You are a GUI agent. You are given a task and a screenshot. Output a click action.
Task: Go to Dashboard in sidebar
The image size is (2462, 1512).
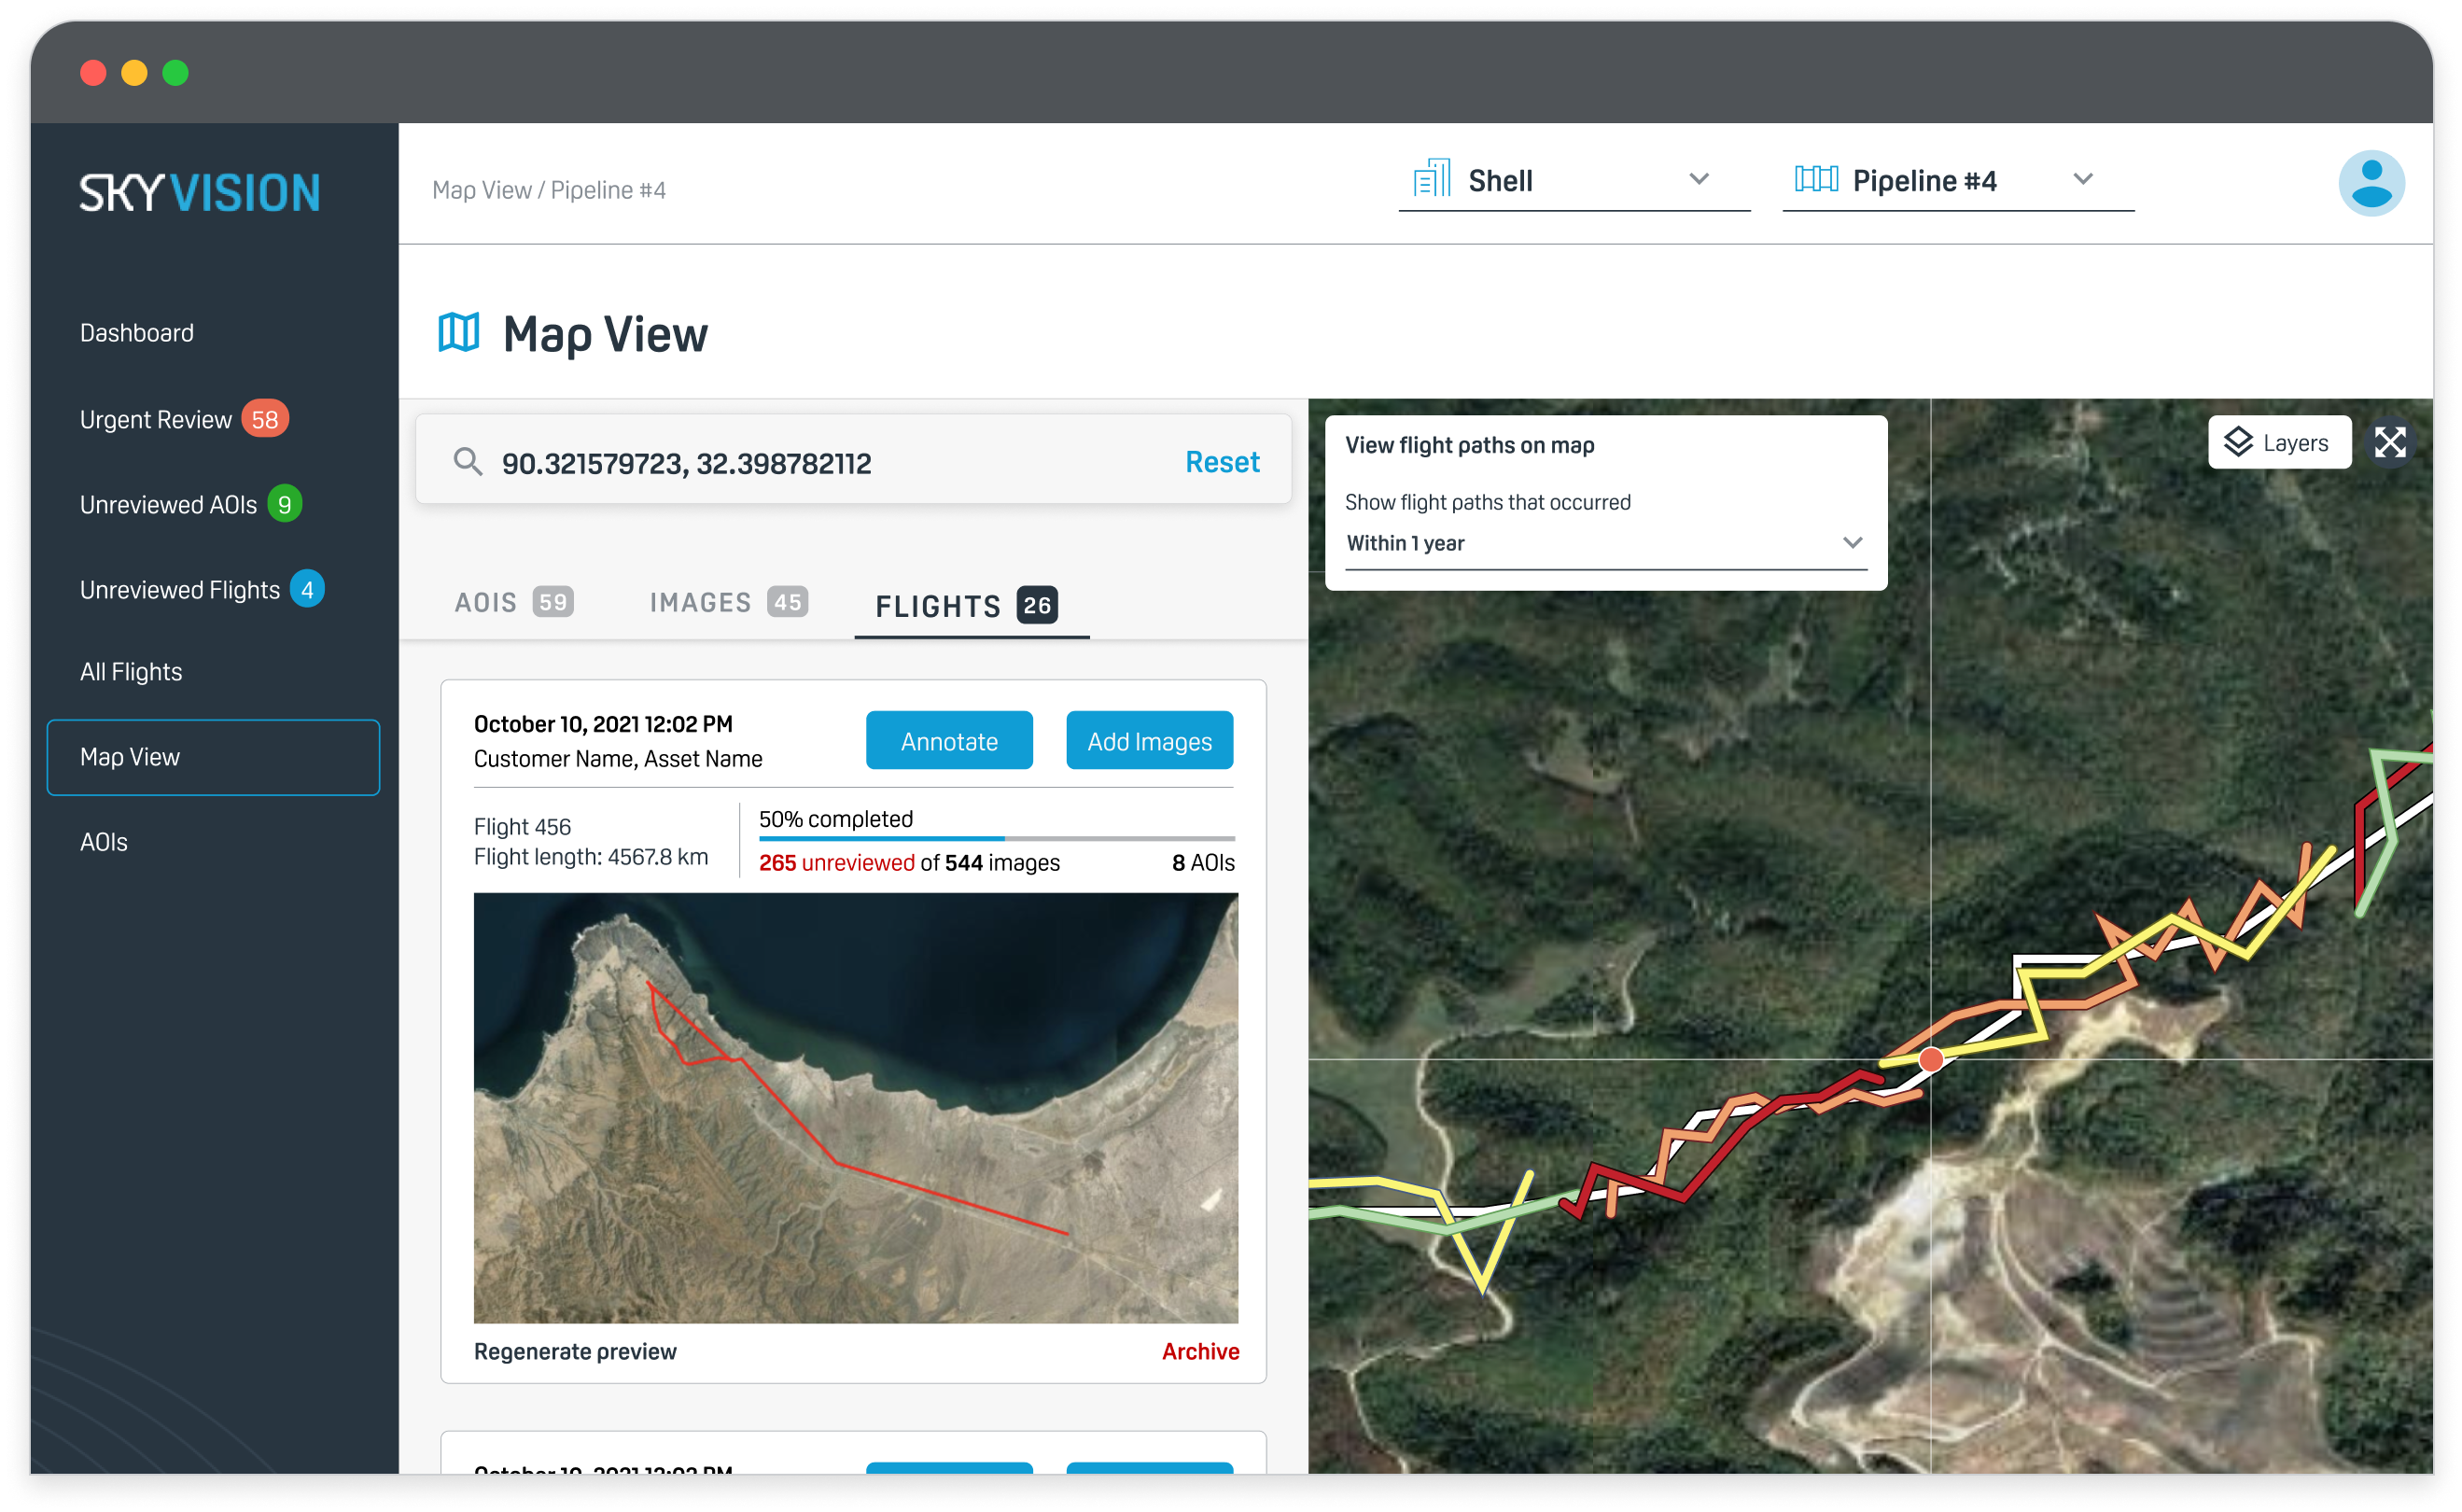pyautogui.click(x=136, y=333)
